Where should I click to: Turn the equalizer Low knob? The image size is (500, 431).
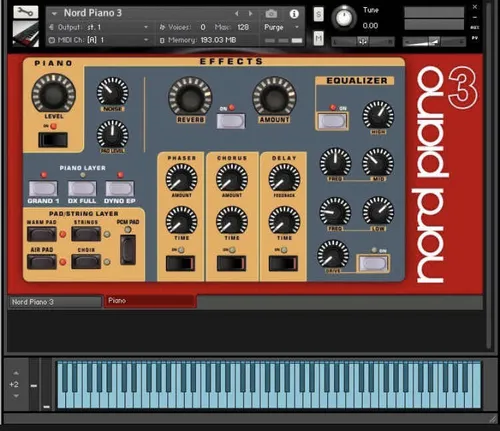click(x=378, y=211)
